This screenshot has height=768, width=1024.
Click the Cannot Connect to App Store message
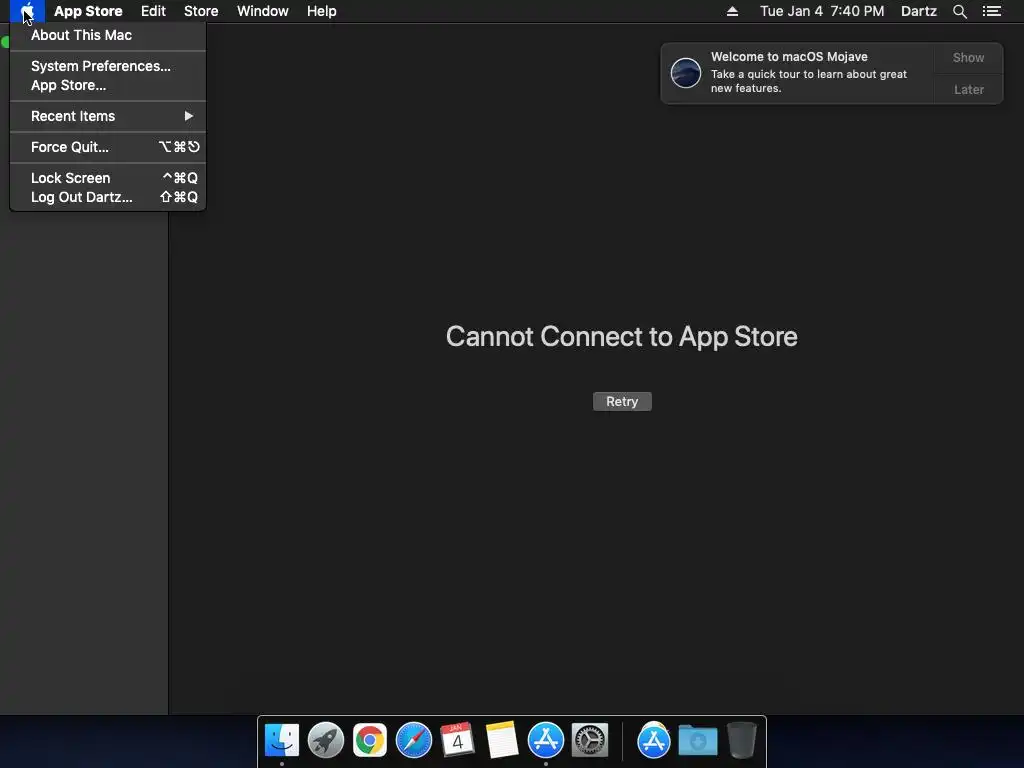pos(622,337)
